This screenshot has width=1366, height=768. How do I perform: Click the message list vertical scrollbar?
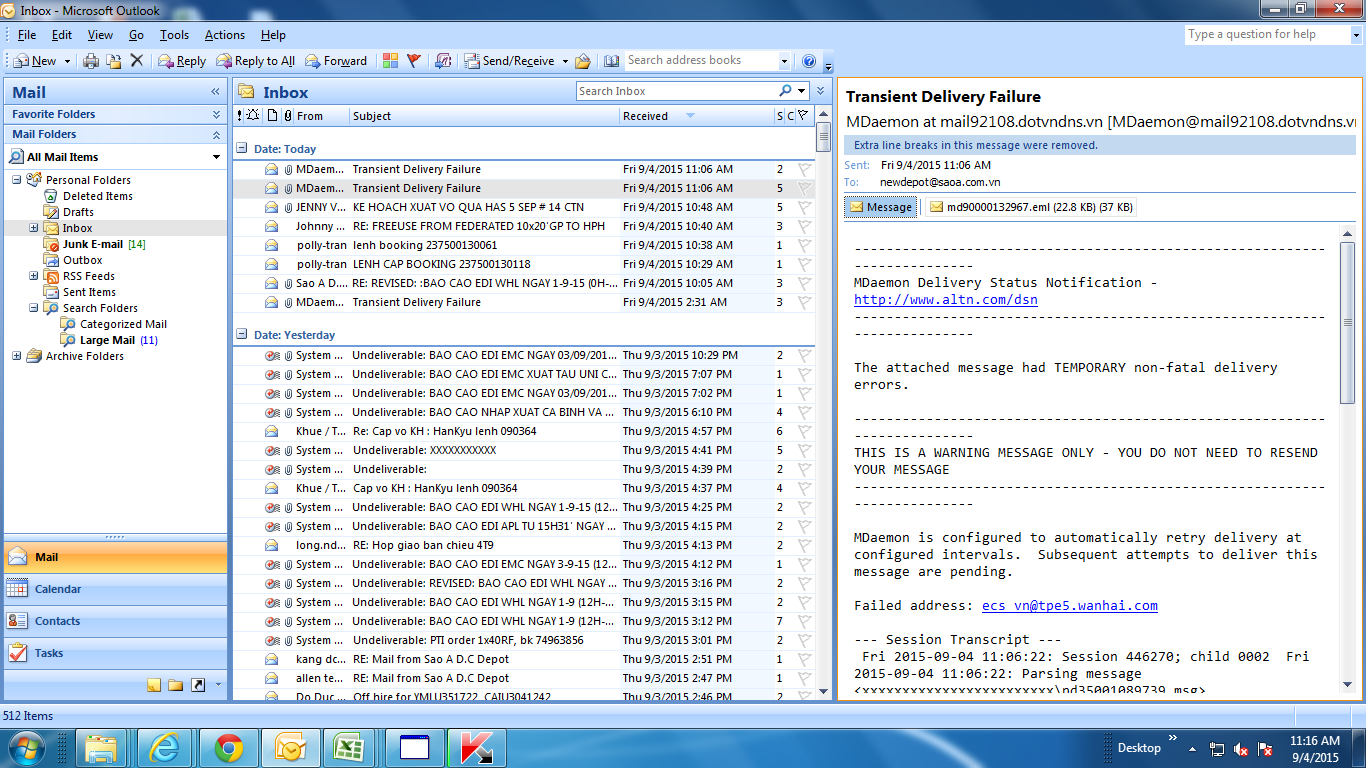(x=823, y=400)
